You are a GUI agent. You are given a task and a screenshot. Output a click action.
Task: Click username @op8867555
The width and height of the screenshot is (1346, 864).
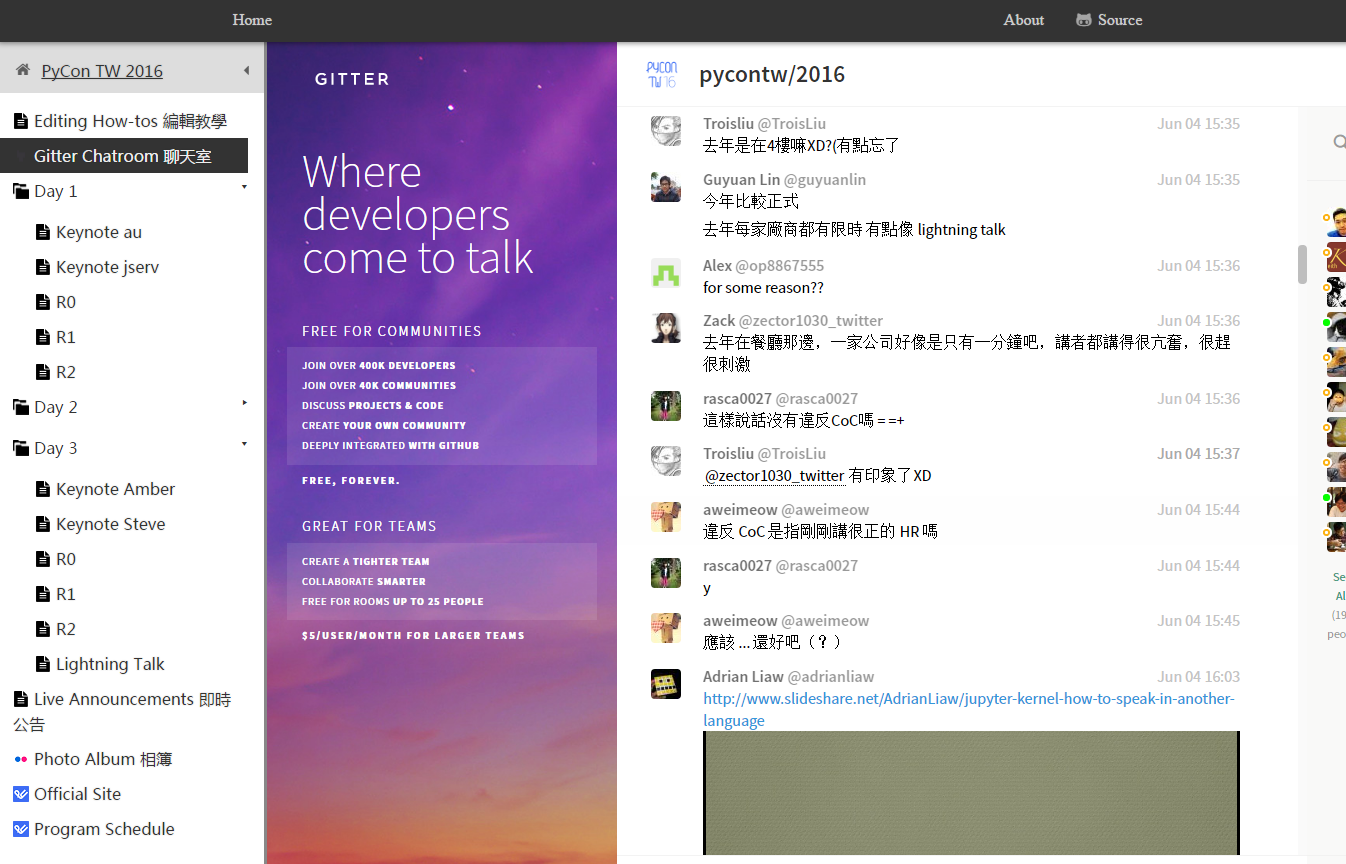coord(780,266)
